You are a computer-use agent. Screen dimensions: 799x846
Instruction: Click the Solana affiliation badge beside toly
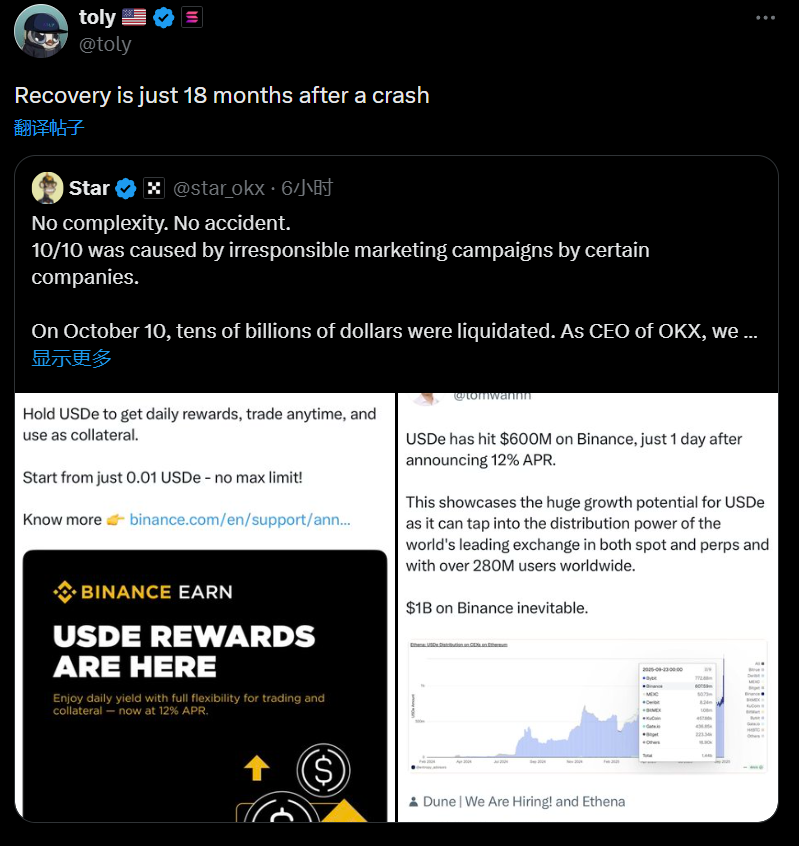pos(192,18)
